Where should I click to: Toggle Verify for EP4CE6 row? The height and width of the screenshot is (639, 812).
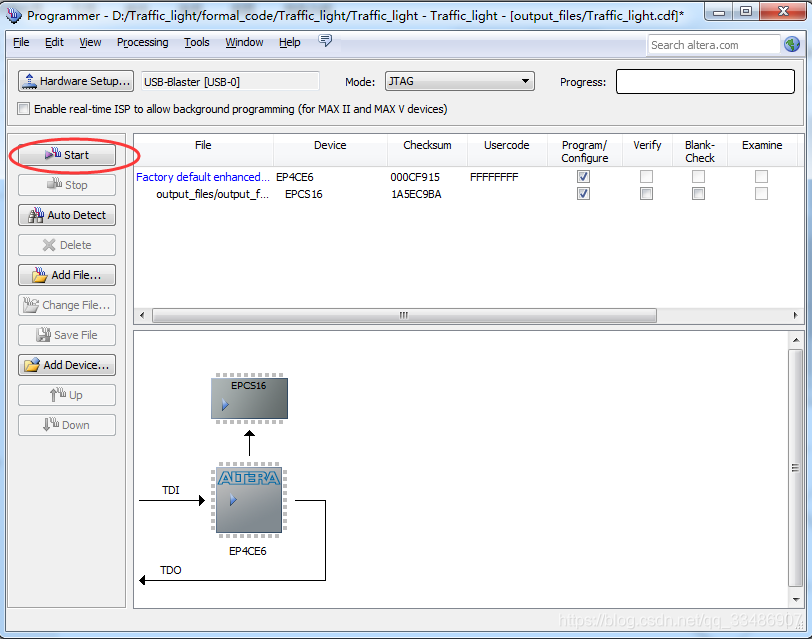point(646,177)
